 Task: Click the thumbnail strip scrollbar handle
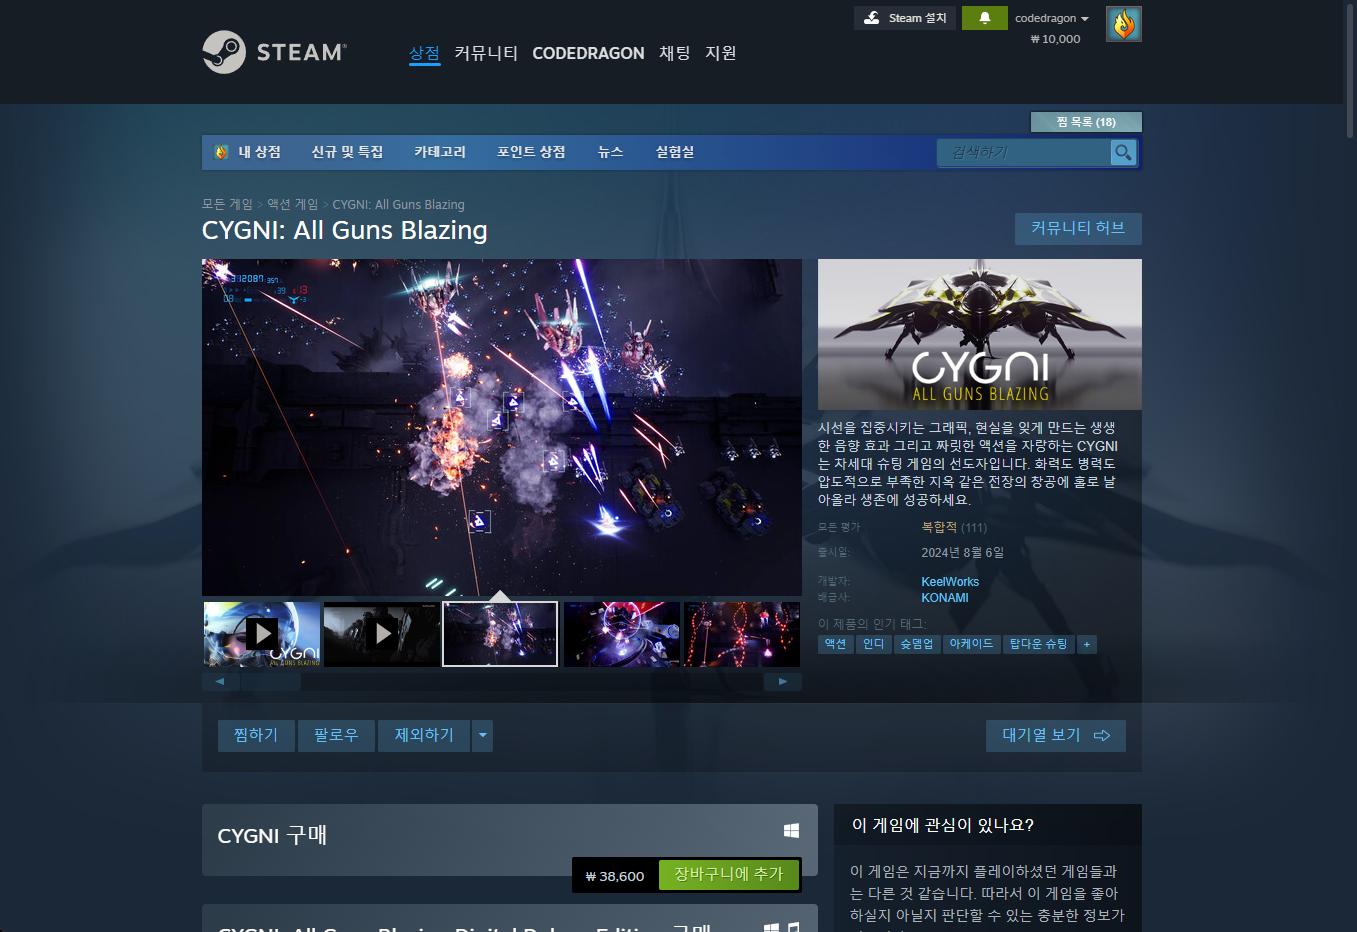[x=271, y=681]
